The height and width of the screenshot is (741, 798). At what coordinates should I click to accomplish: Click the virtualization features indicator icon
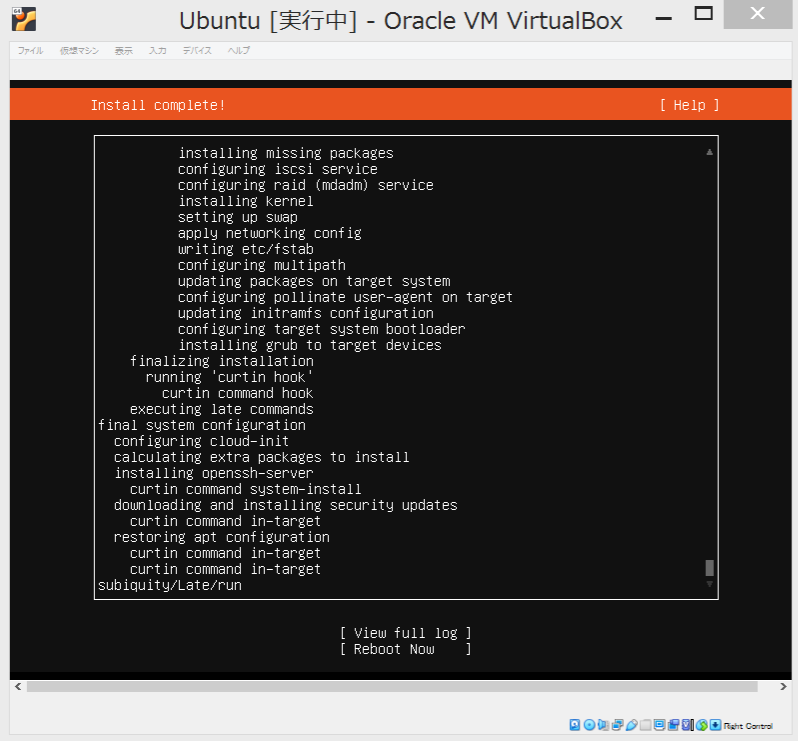click(x=688, y=725)
